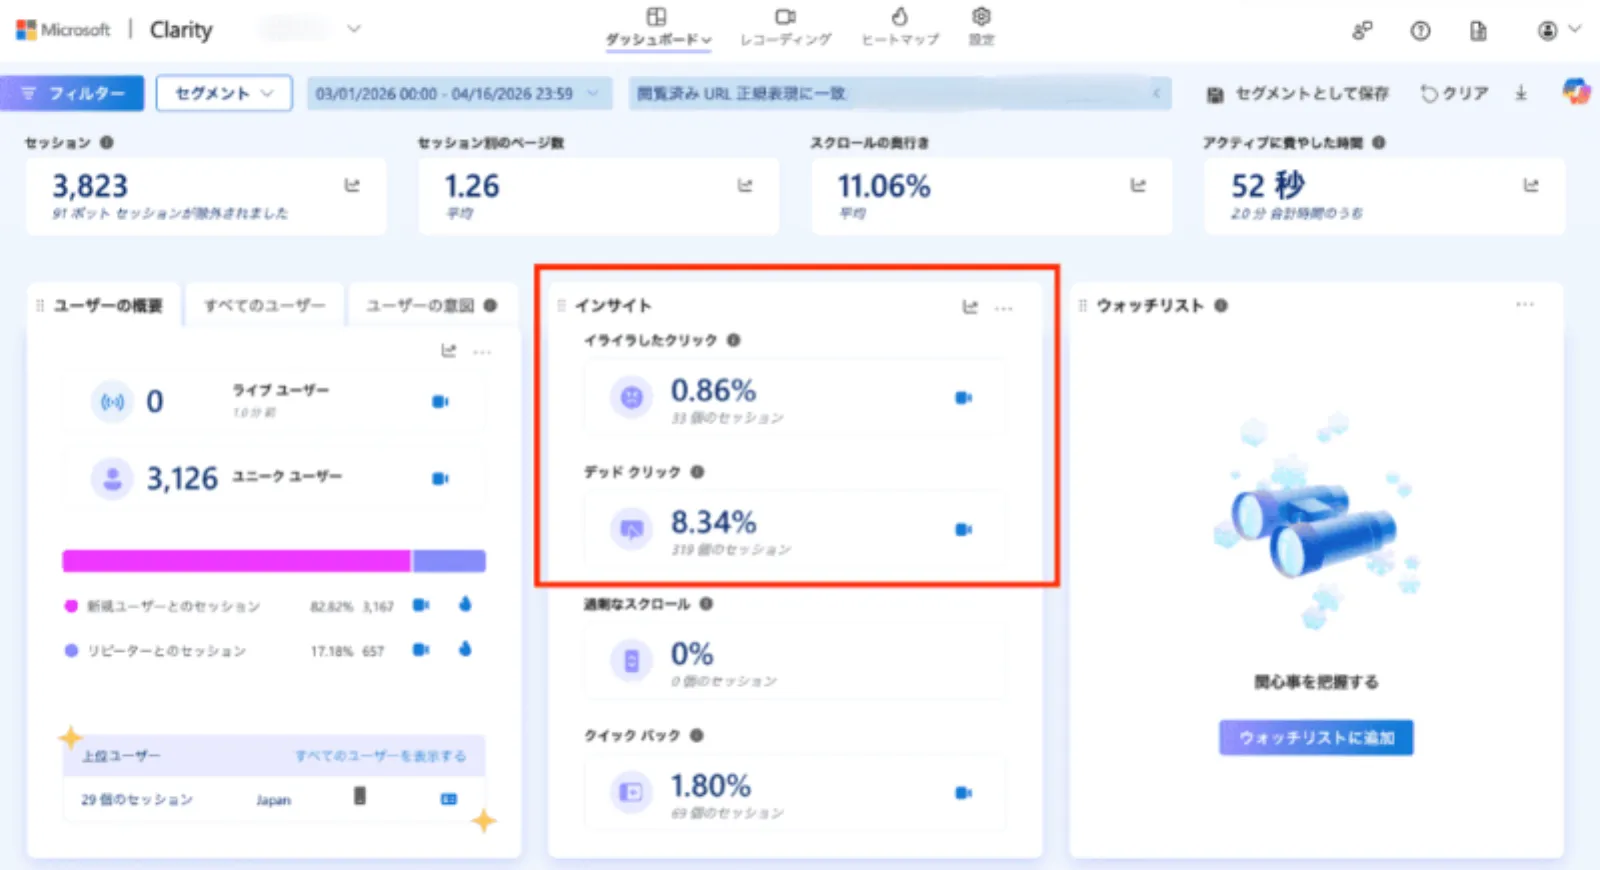Open the user account menu

(x=1558, y=31)
